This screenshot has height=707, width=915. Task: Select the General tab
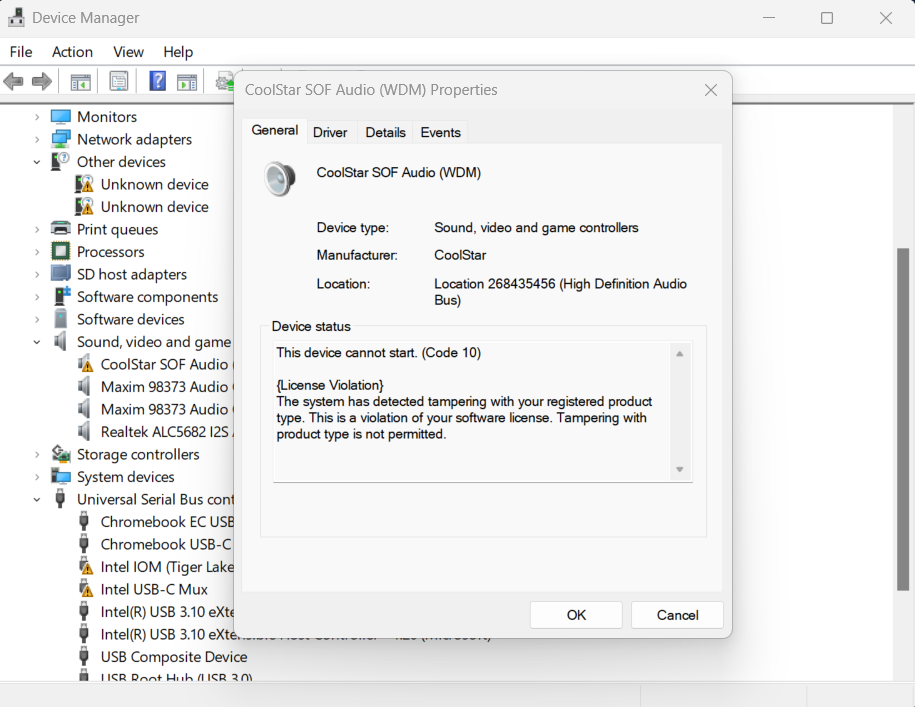(274, 131)
